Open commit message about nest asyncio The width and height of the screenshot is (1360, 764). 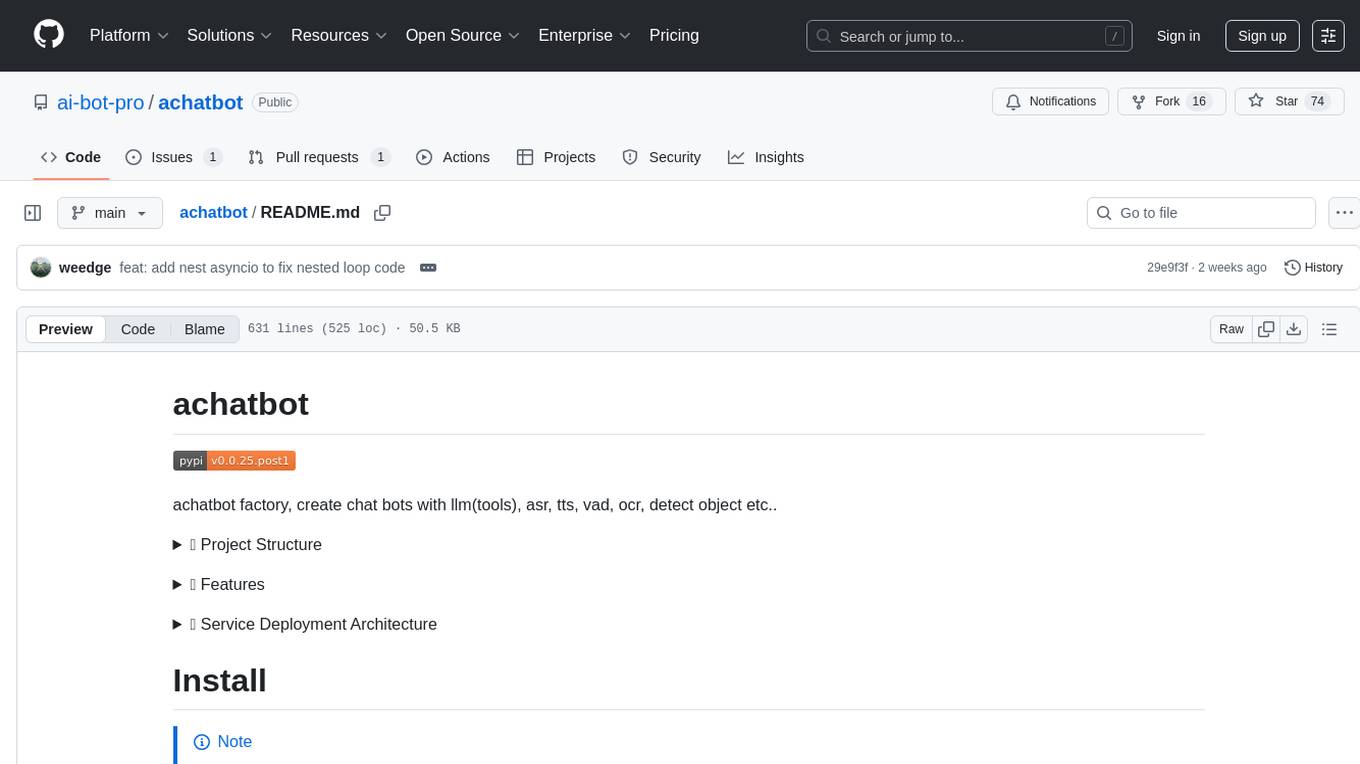262,268
